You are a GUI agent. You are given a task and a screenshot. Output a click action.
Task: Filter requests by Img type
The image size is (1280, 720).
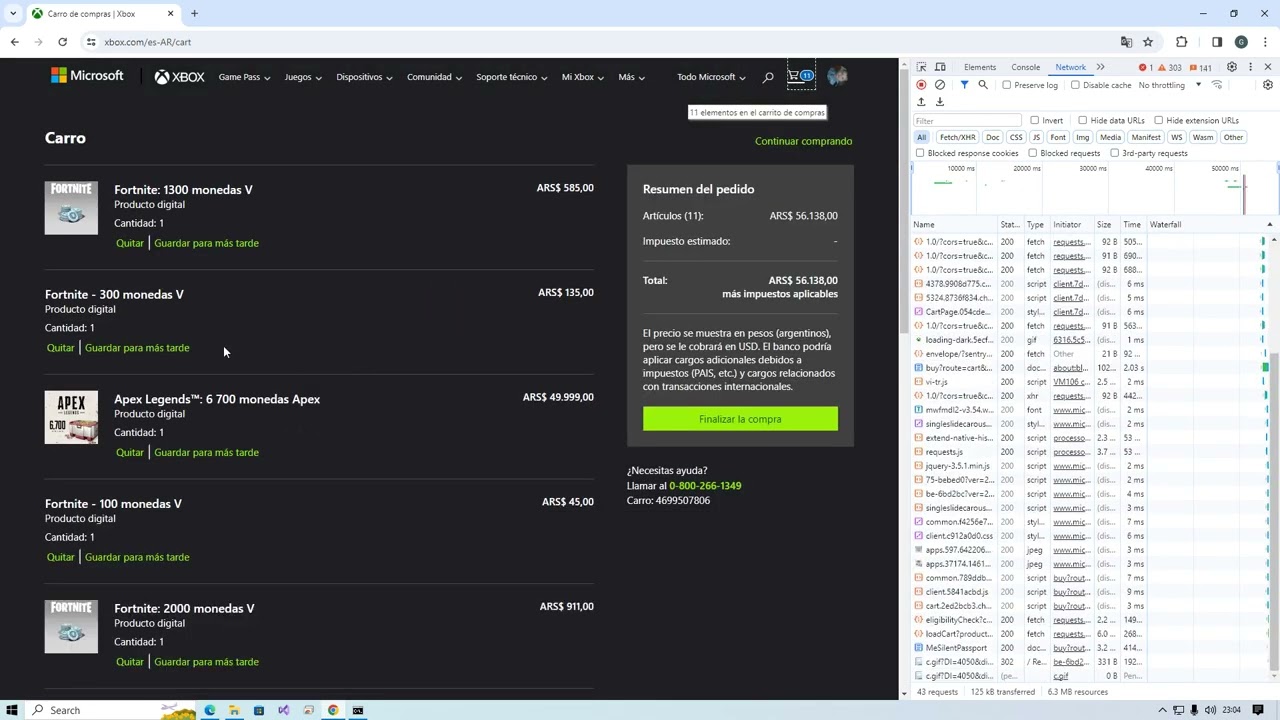[x=1083, y=137]
